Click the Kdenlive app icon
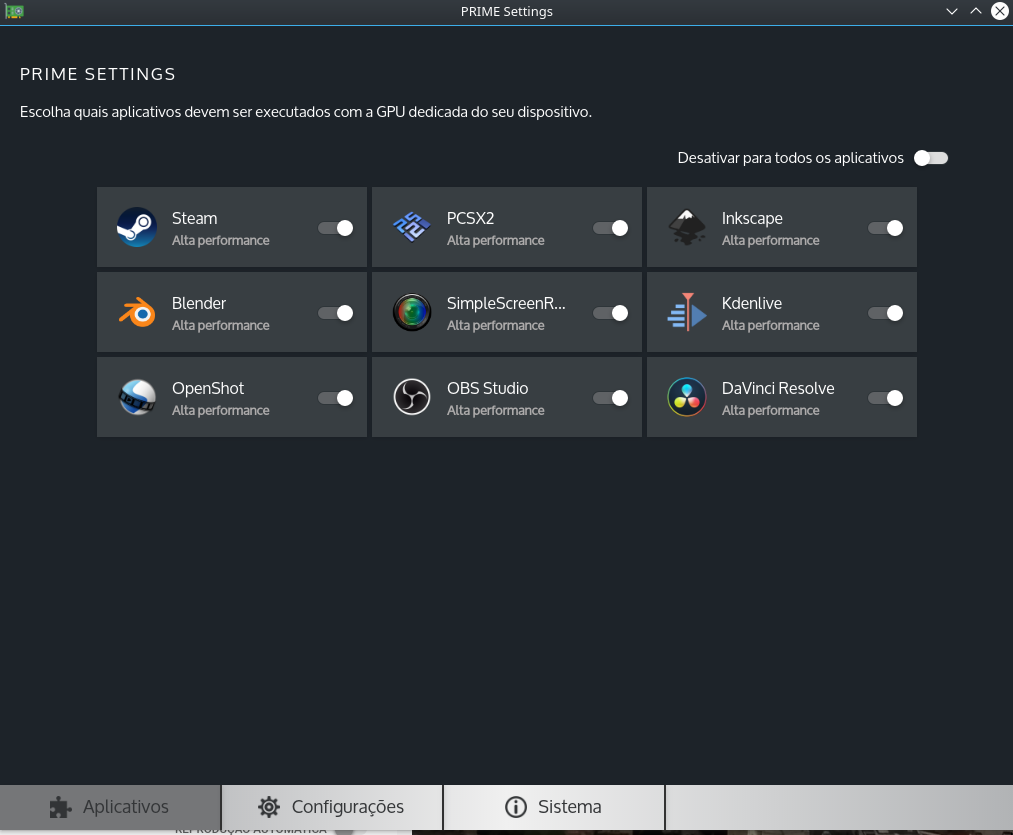This screenshot has height=835, width=1013. 687,312
